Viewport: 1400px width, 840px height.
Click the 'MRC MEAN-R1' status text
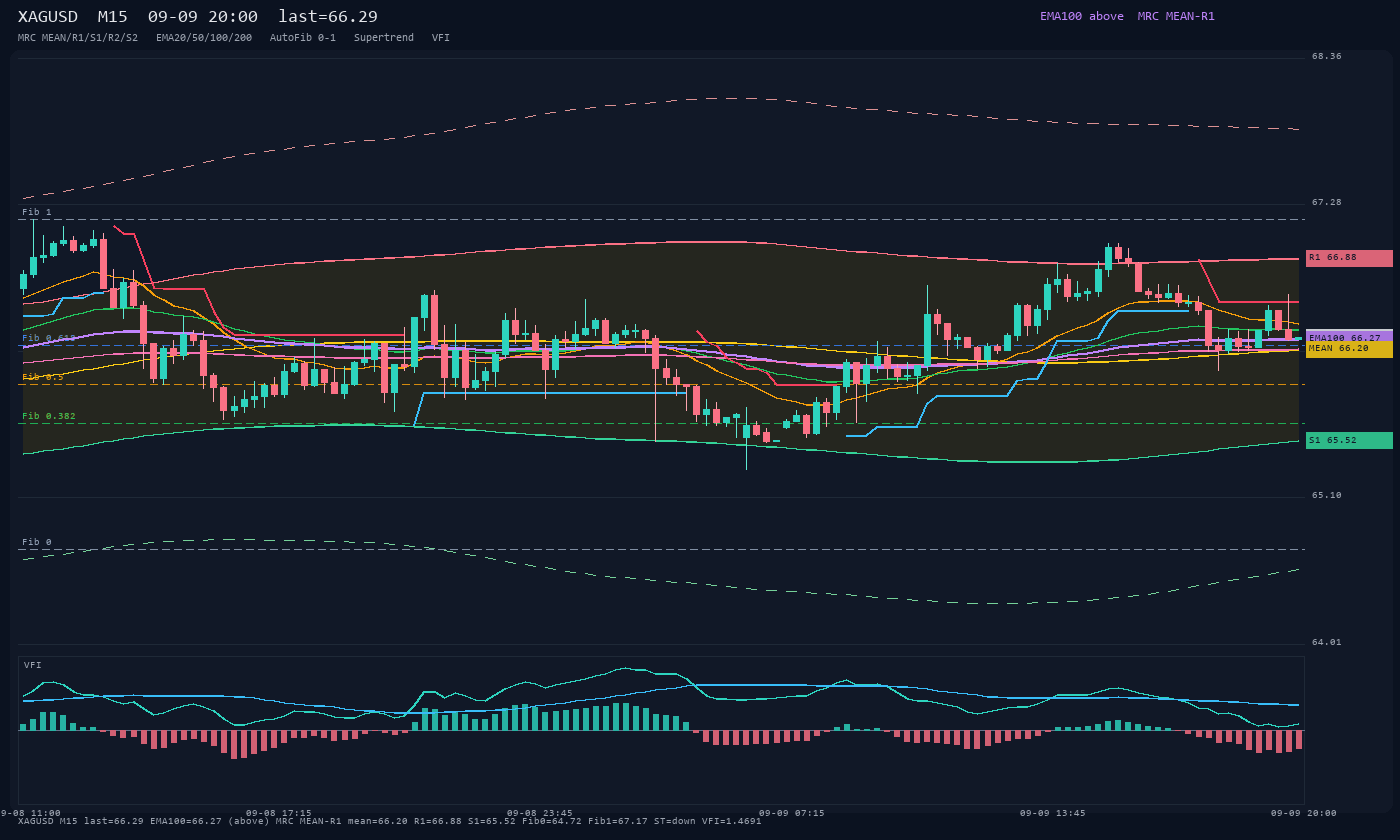pos(1176,16)
